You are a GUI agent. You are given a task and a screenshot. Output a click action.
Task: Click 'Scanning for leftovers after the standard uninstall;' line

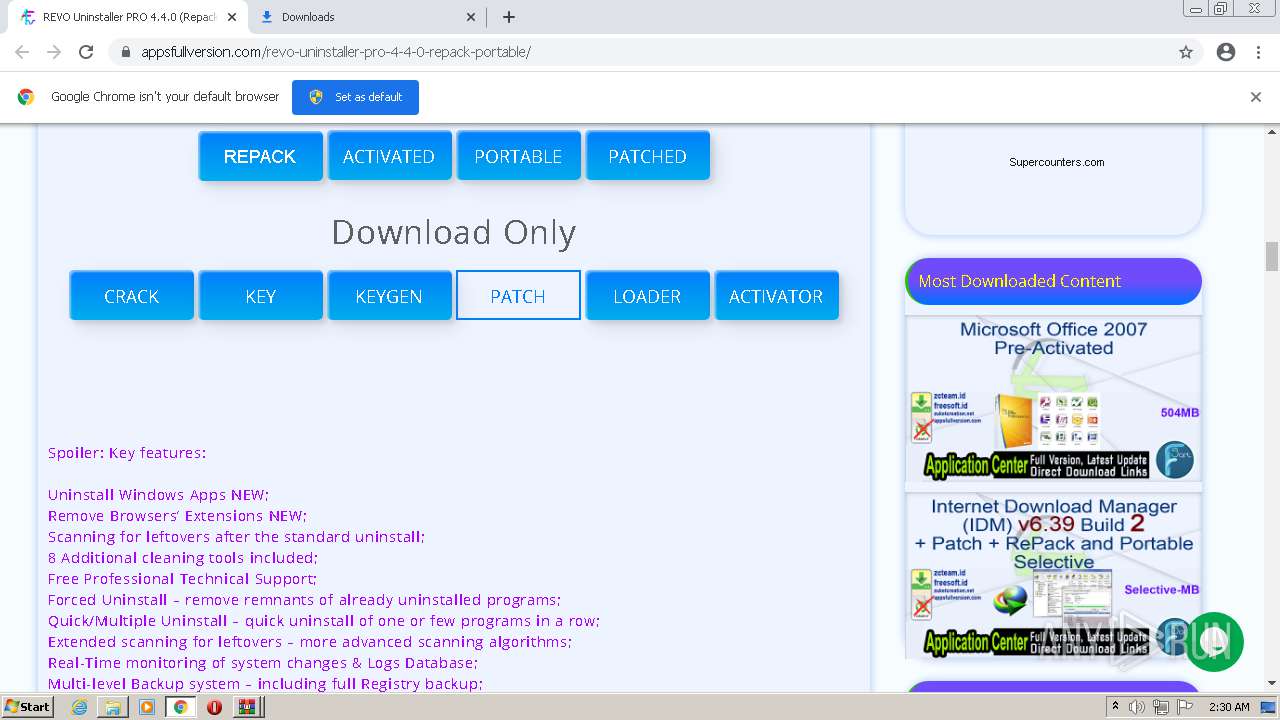pyautogui.click(x=236, y=537)
